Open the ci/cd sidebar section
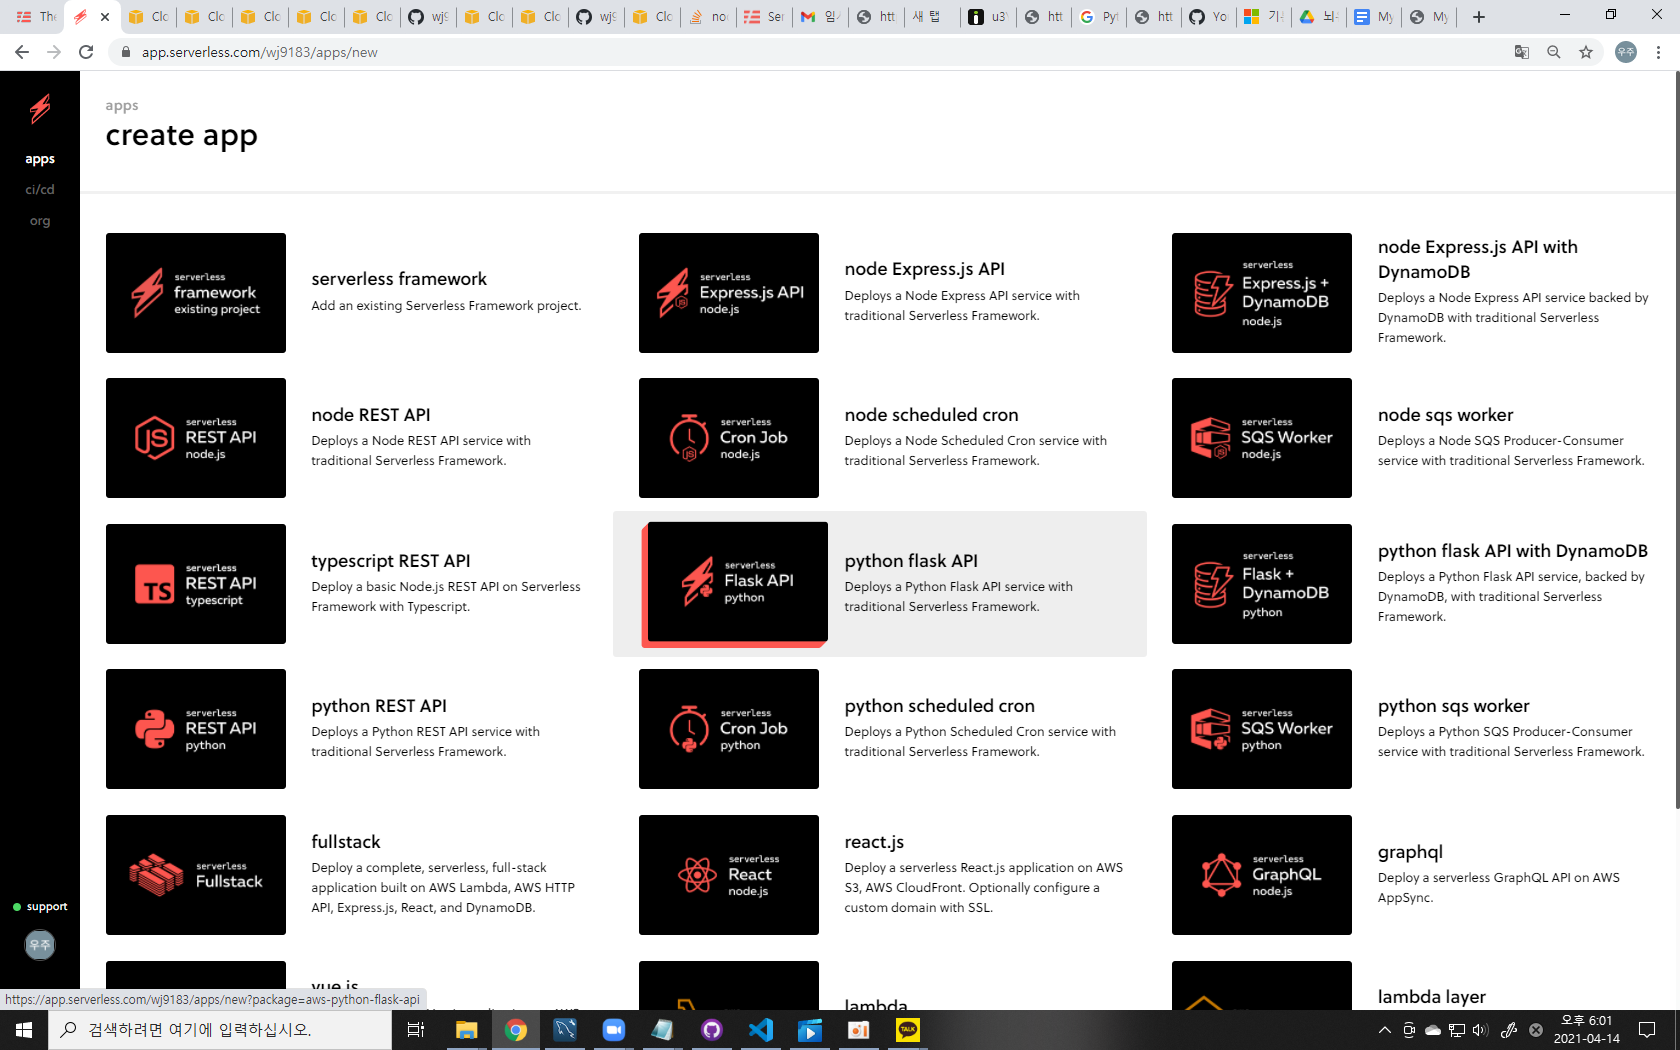 pos(40,189)
